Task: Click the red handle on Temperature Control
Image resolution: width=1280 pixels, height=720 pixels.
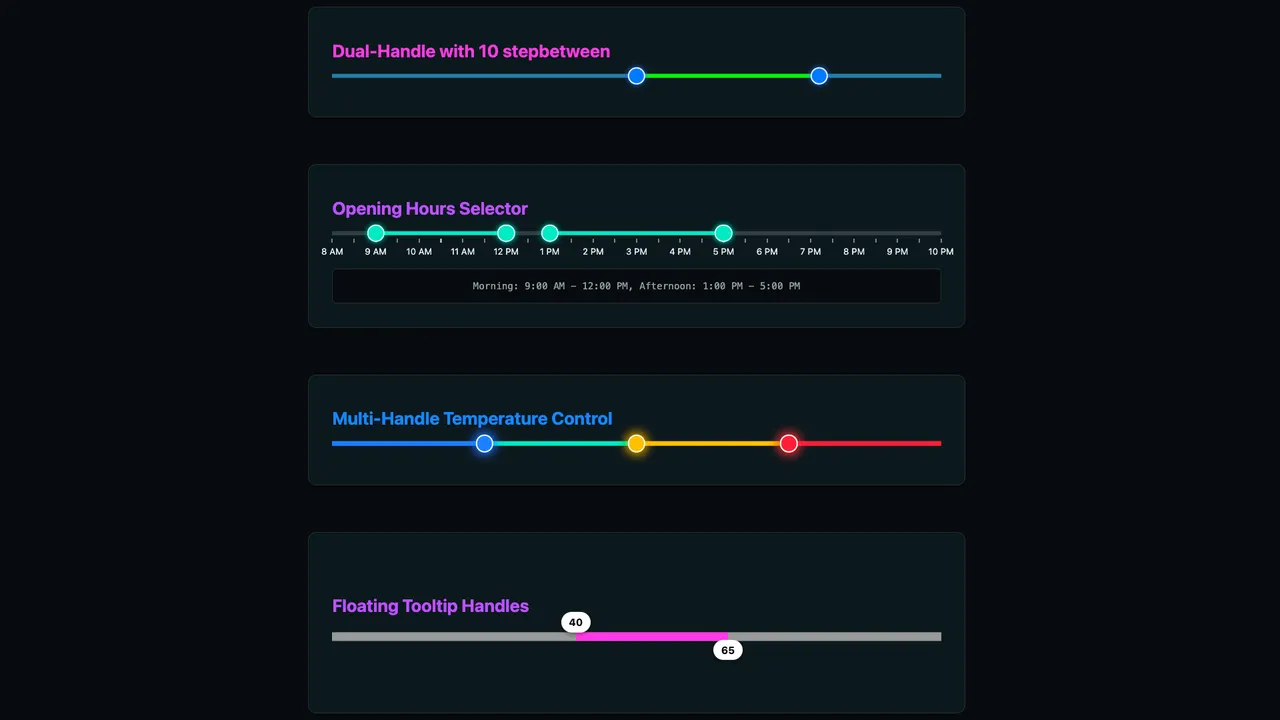Action: (x=789, y=443)
